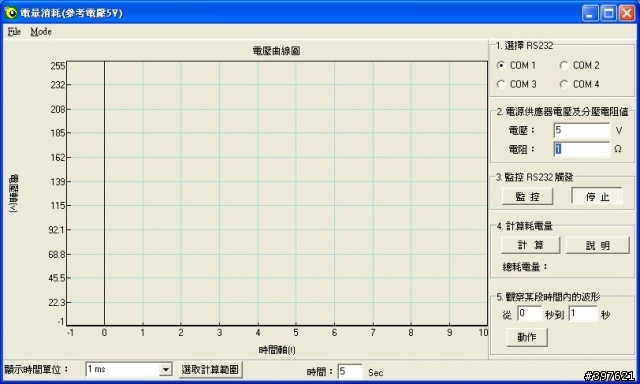This screenshot has height=384, width=640.
Task: Click the 從 start seconds field
Action: tap(530, 314)
